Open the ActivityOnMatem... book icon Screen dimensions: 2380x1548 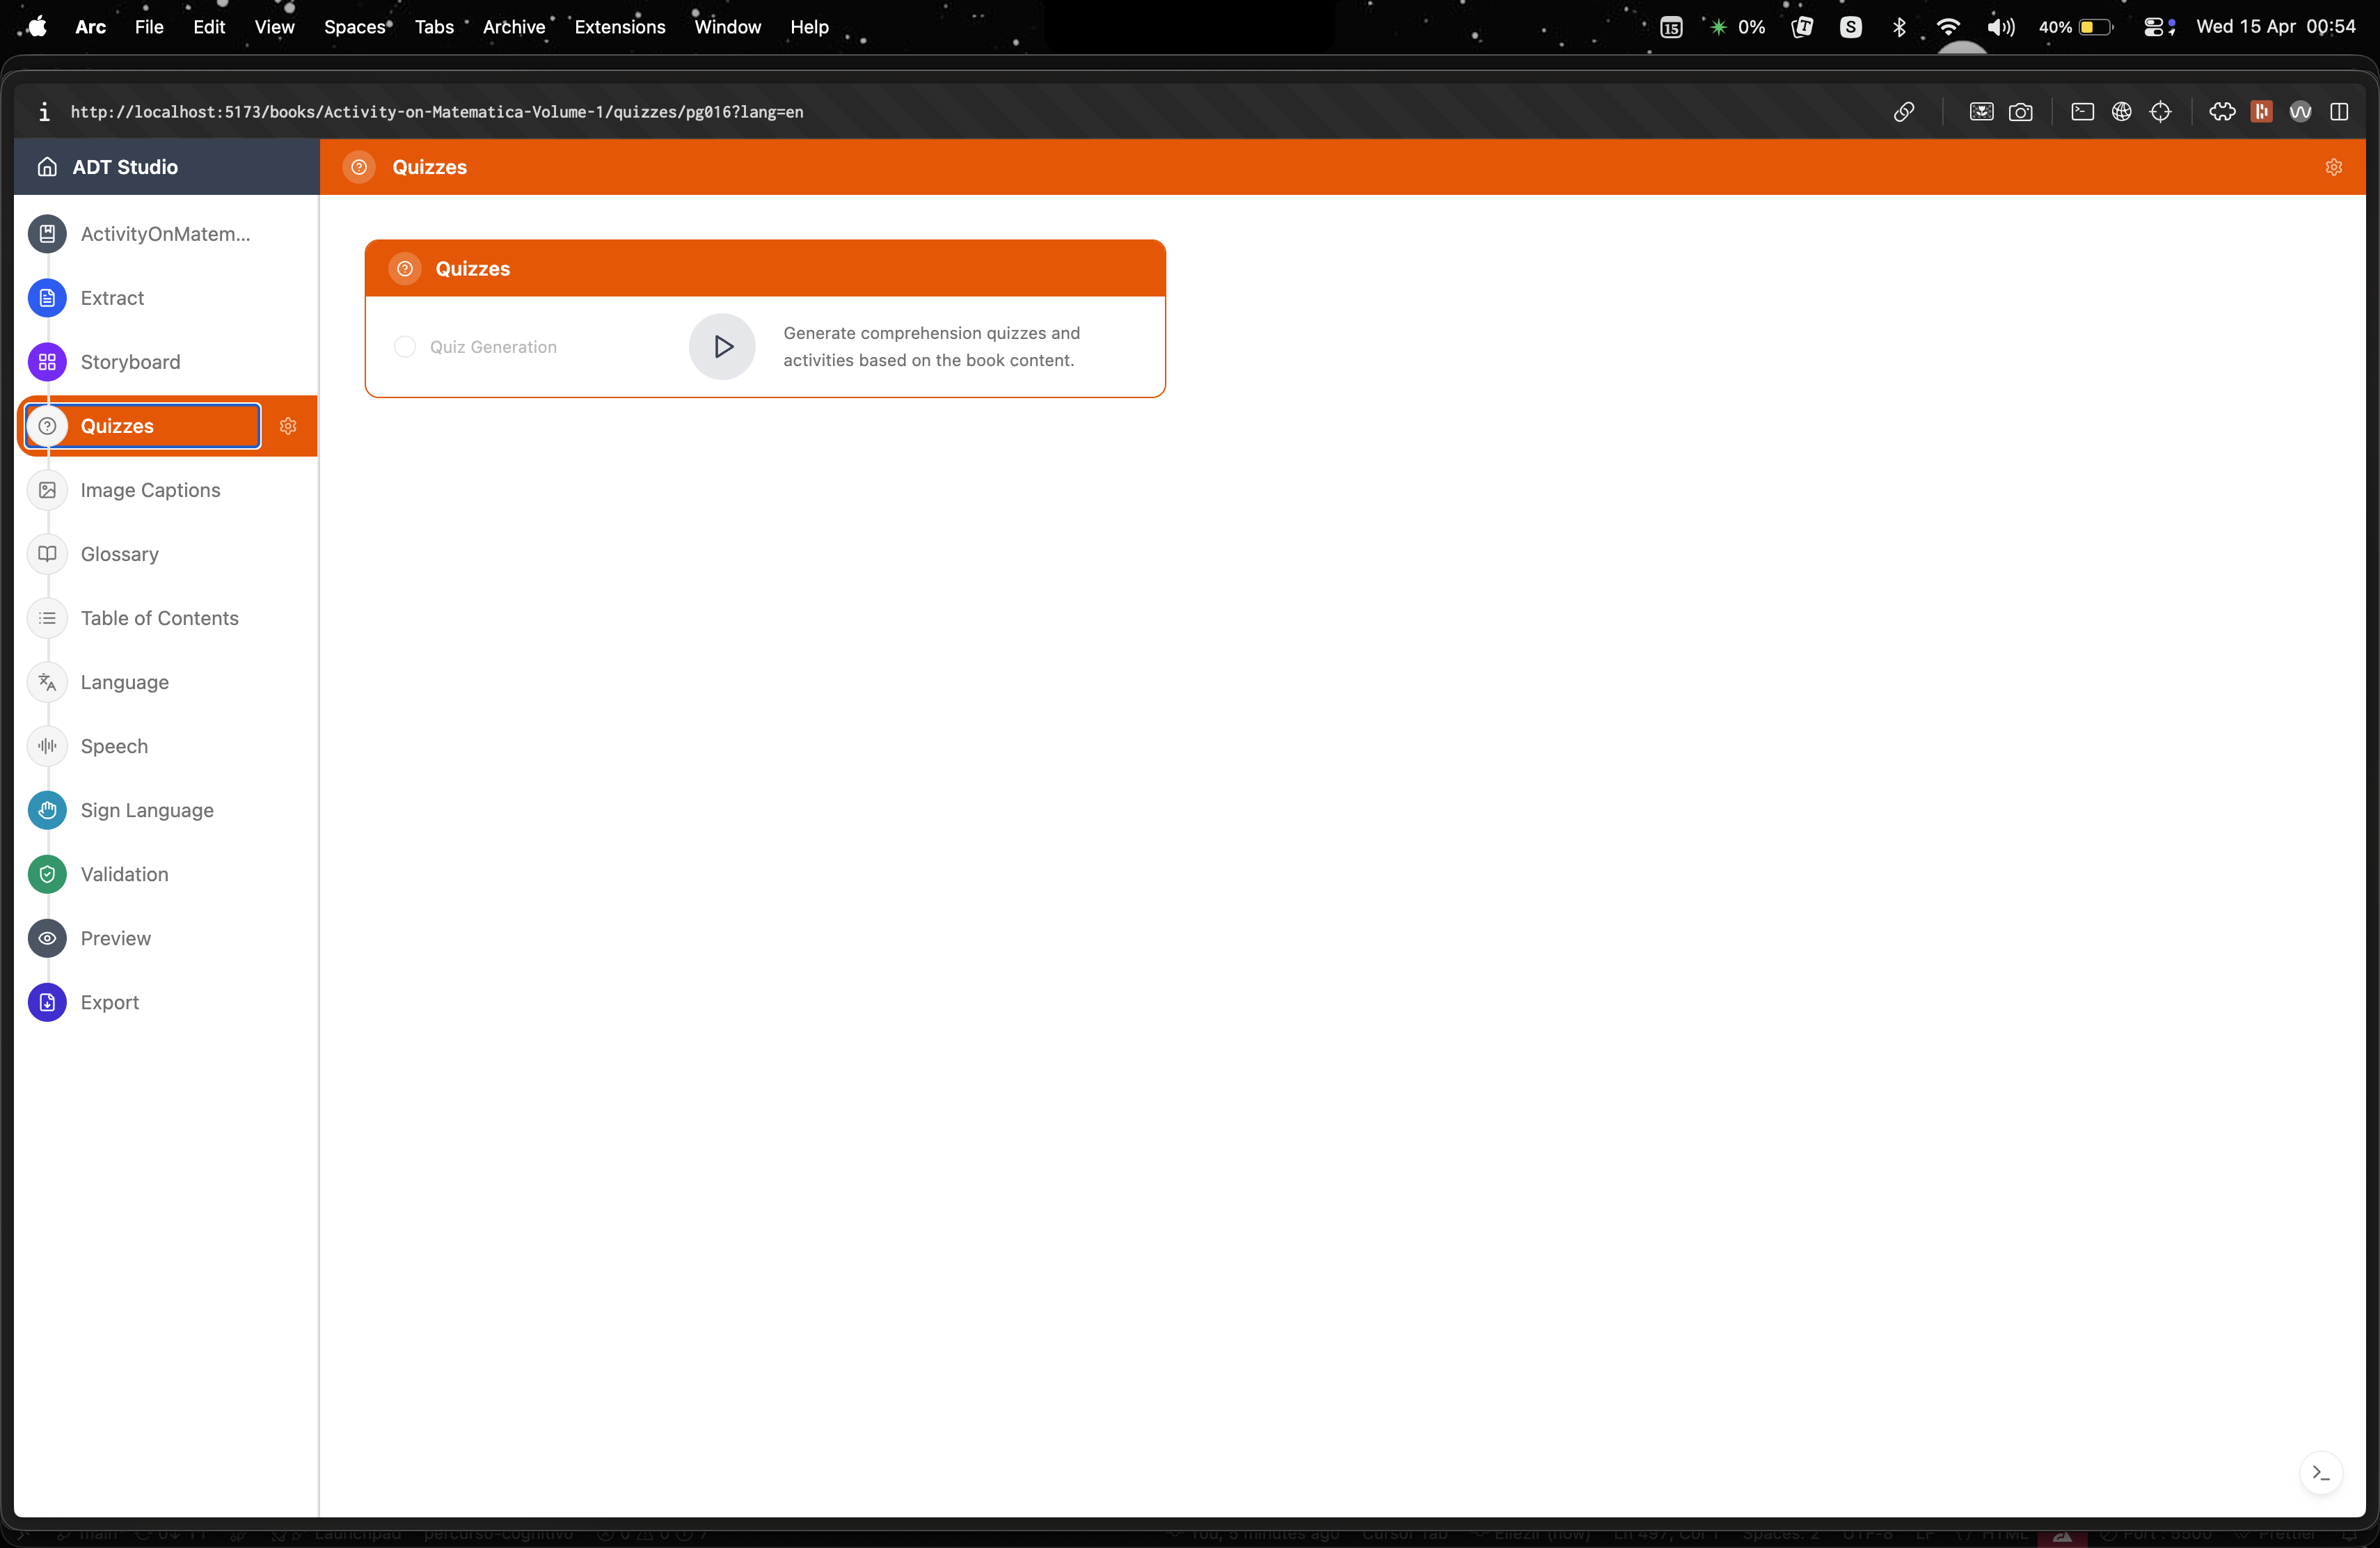click(47, 234)
